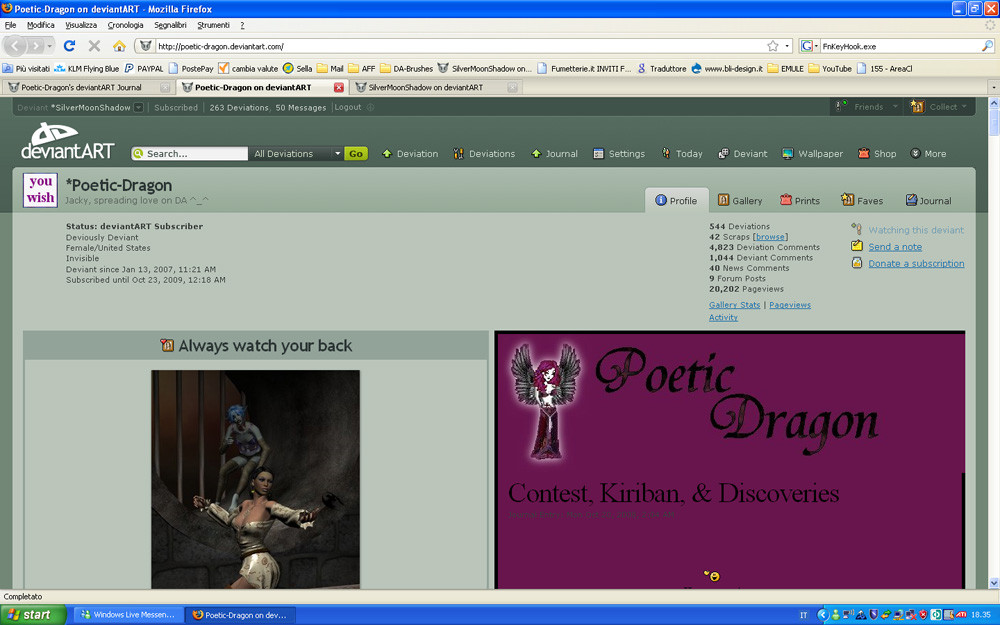Click the Firefox back arrow button
The width and height of the screenshot is (1000, 625).
point(15,46)
